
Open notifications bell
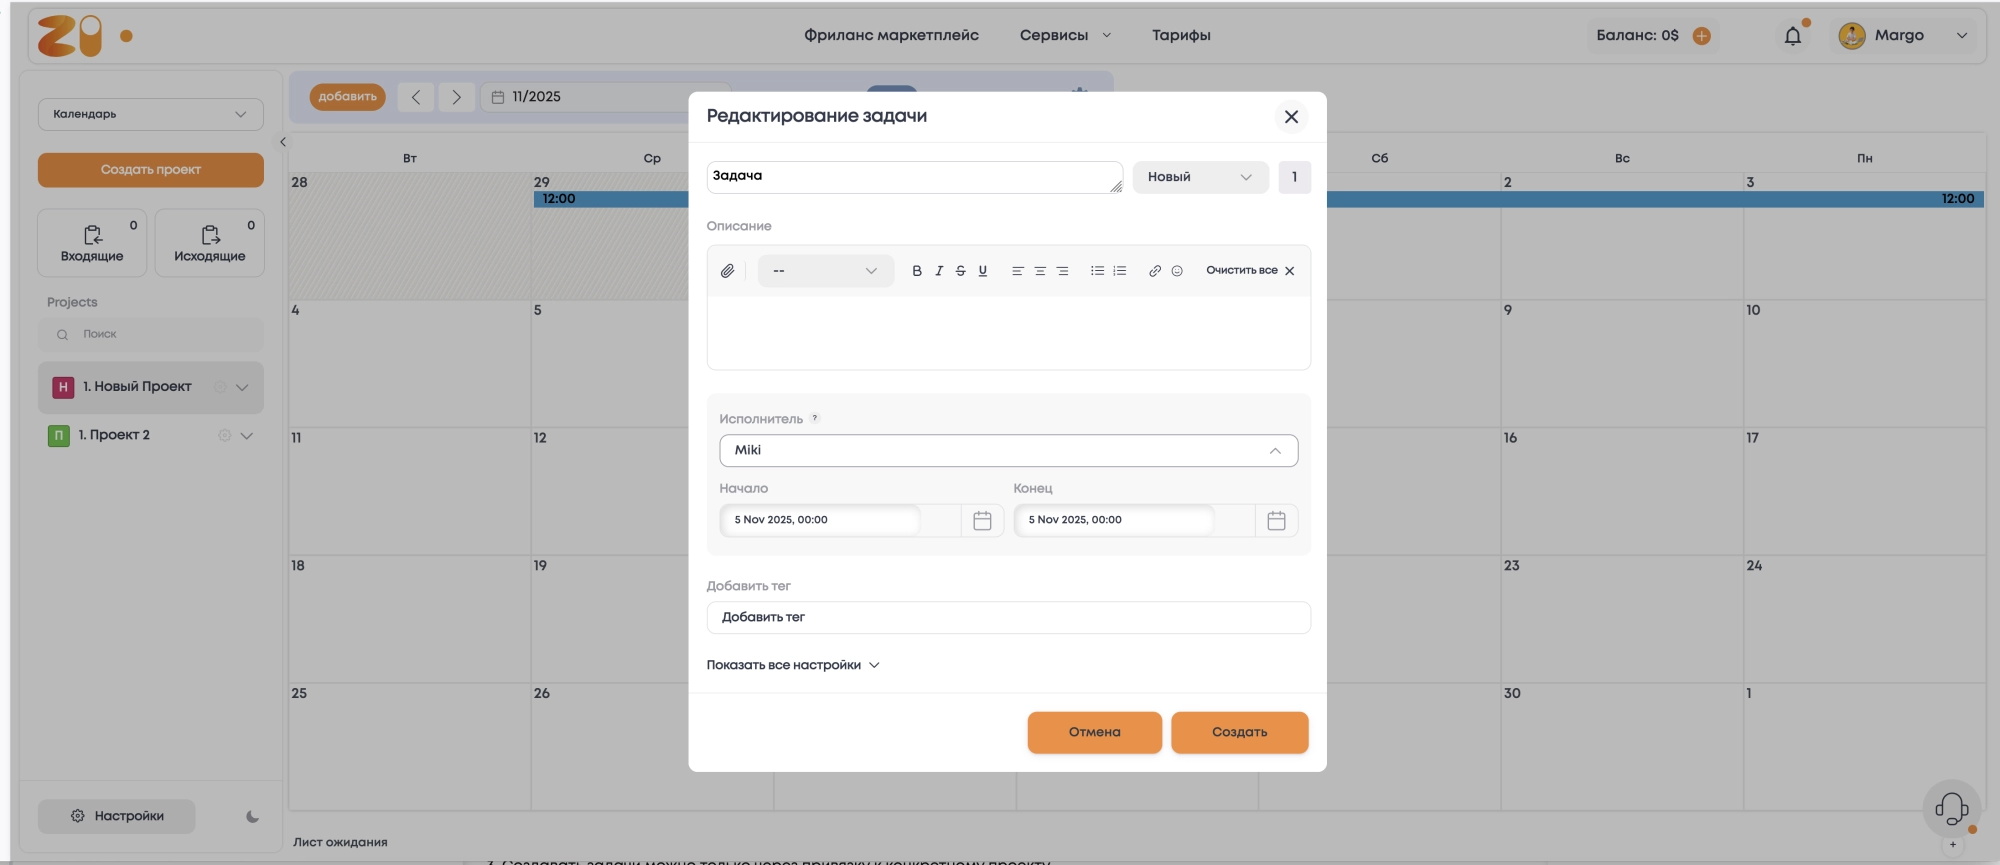(1793, 36)
